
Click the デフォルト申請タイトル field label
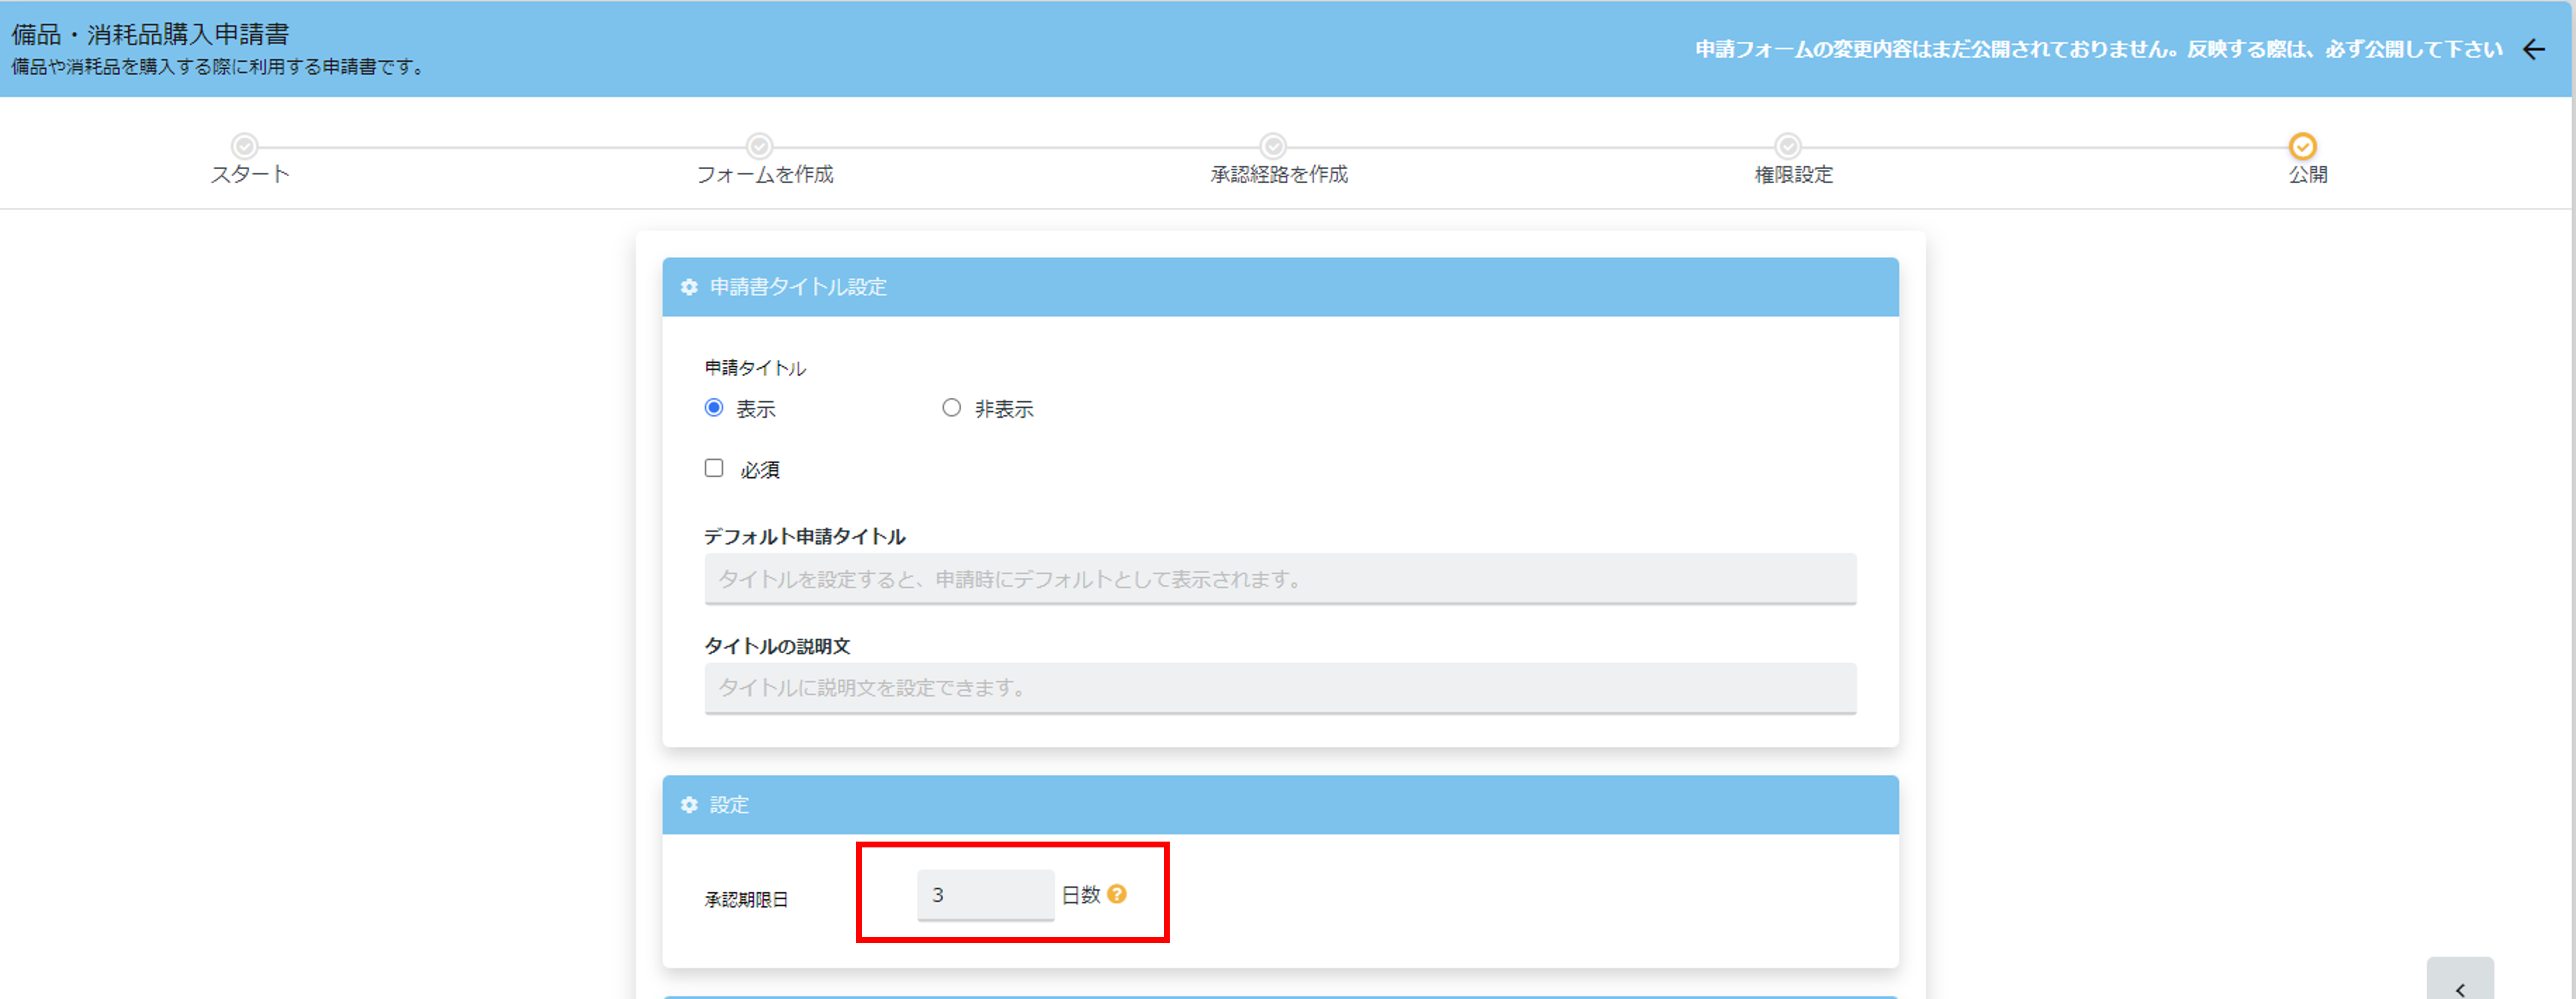[x=805, y=537]
